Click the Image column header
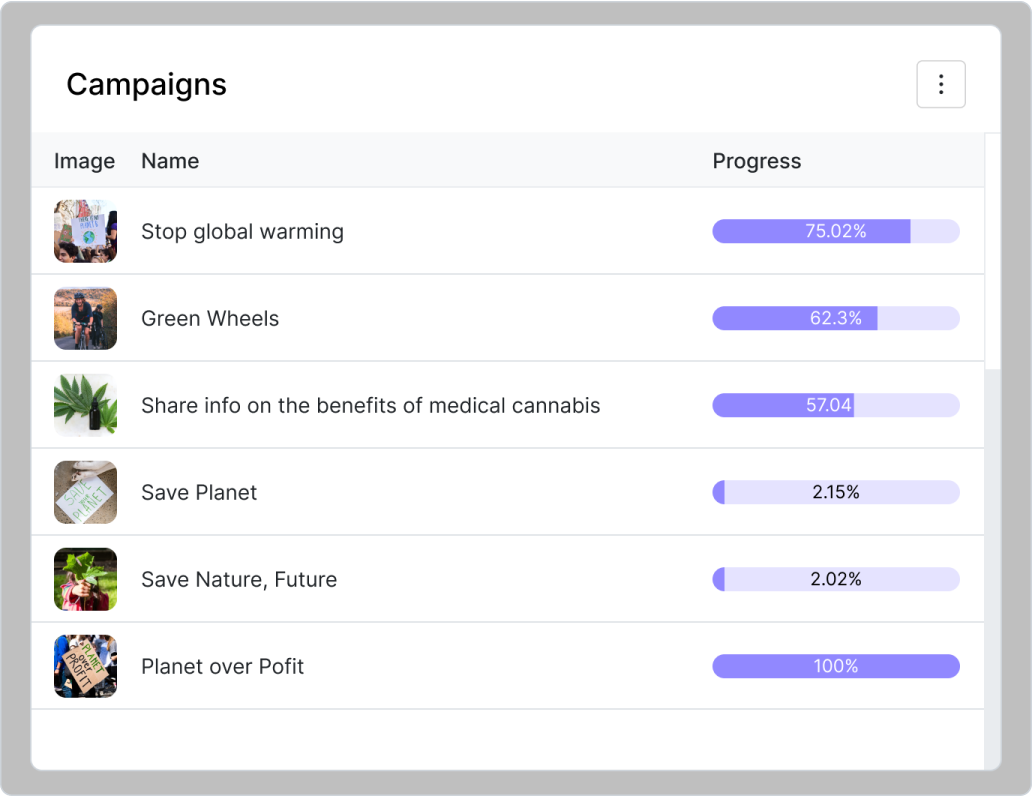This screenshot has width=1032, height=796. (x=84, y=161)
